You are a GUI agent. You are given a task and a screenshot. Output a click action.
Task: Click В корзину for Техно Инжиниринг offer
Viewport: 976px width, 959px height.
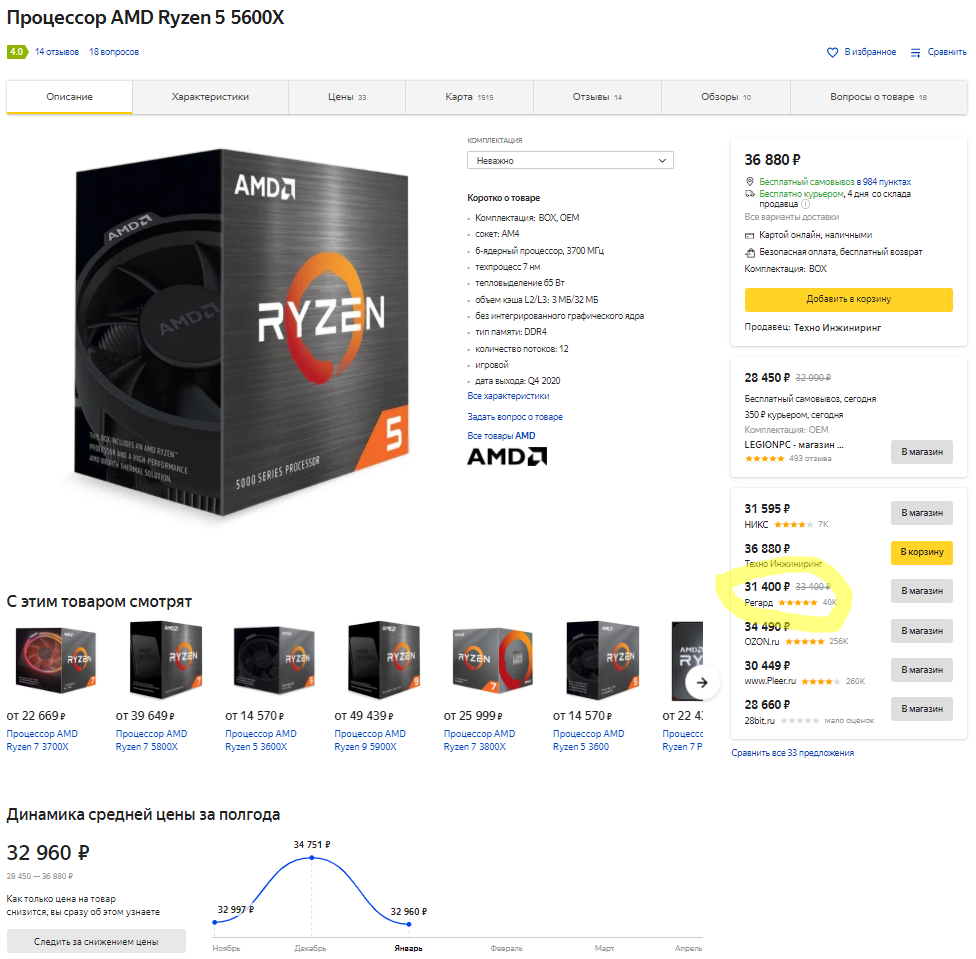point(922,552)
